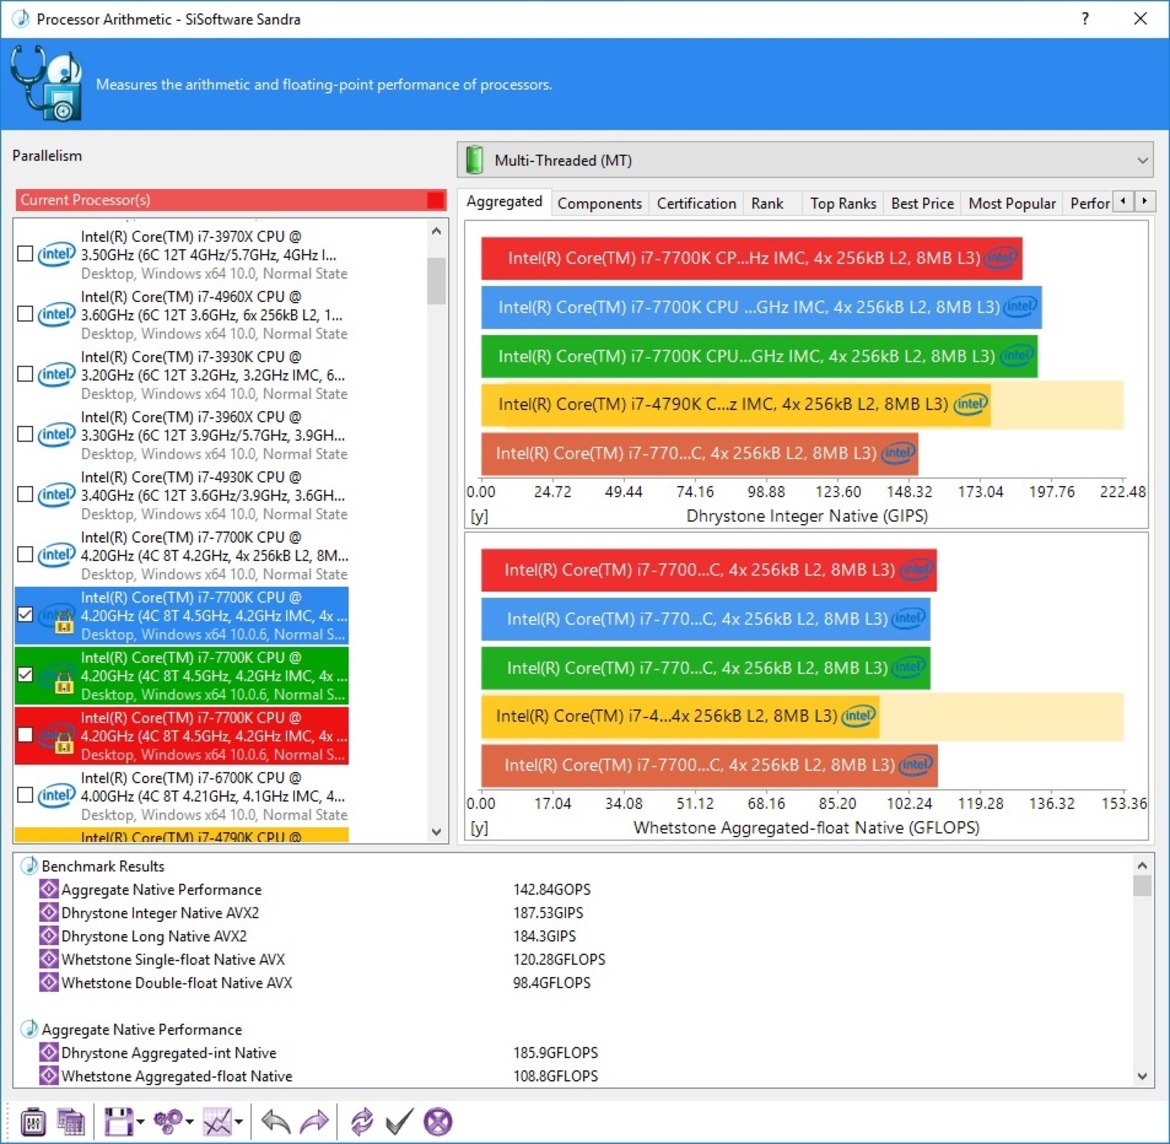This screenshot has height=1144, width=1170.
Task: Click the padlock icon on the red i7-7700K row
Action: coord(63,743)
